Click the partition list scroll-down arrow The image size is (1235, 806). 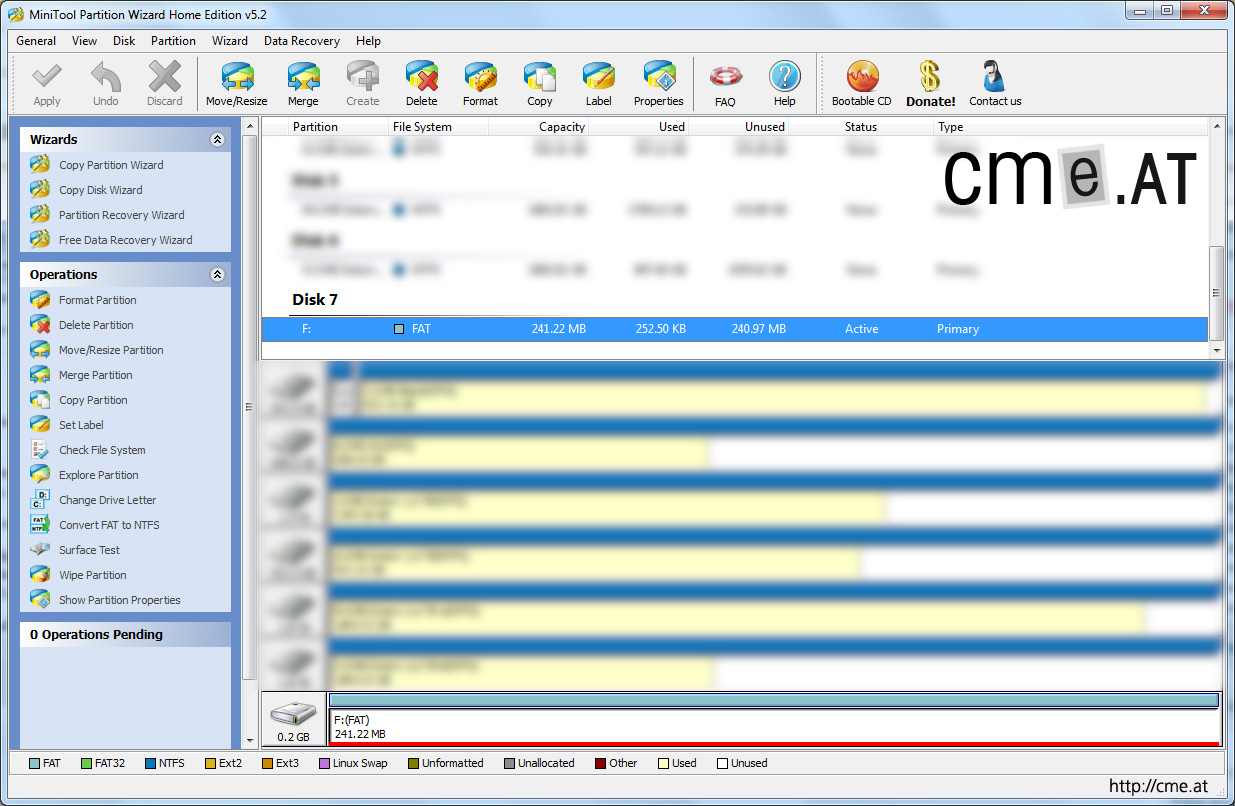(x=1217, y=350)
